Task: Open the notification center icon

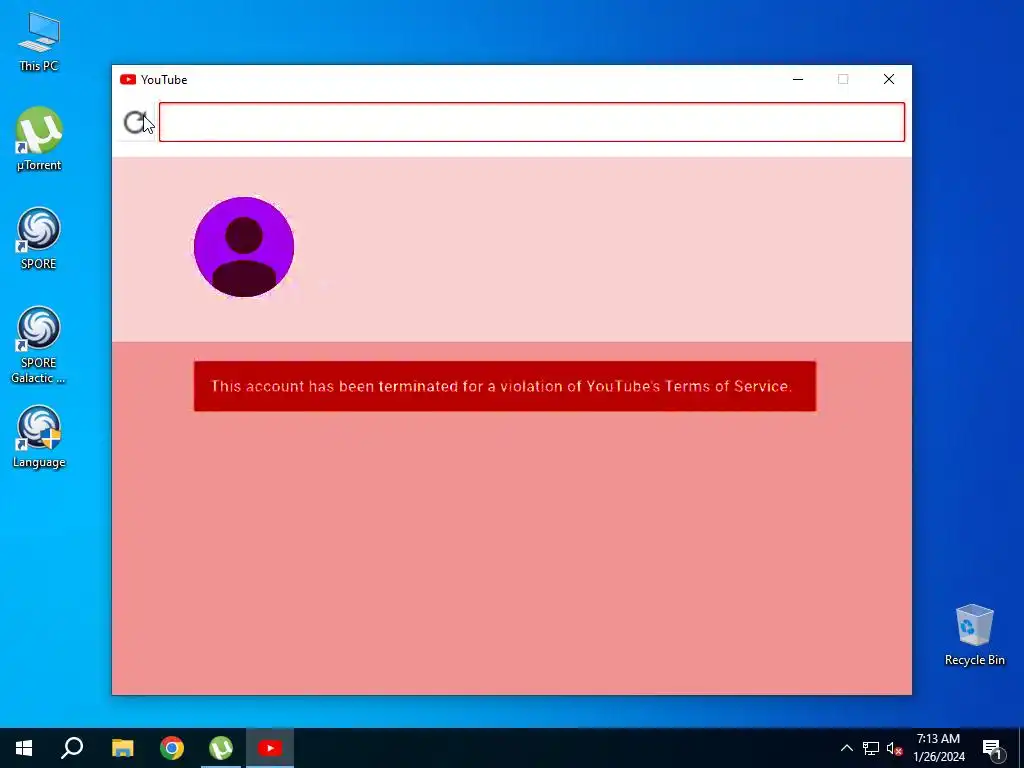Action: pyautogui.click(x=992, y=748)
